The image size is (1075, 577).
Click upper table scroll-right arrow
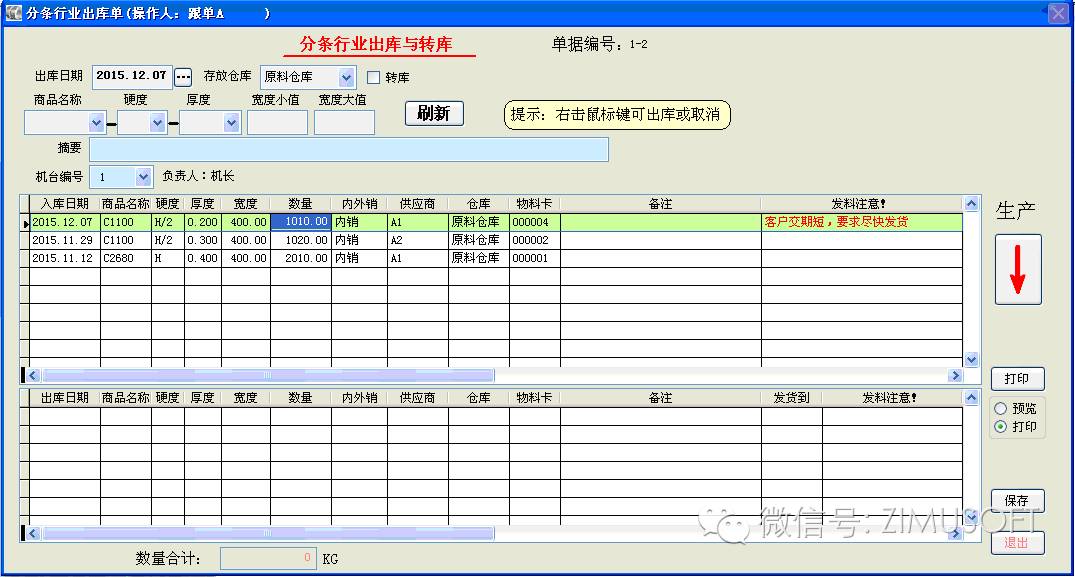click(x=955, y=376)
